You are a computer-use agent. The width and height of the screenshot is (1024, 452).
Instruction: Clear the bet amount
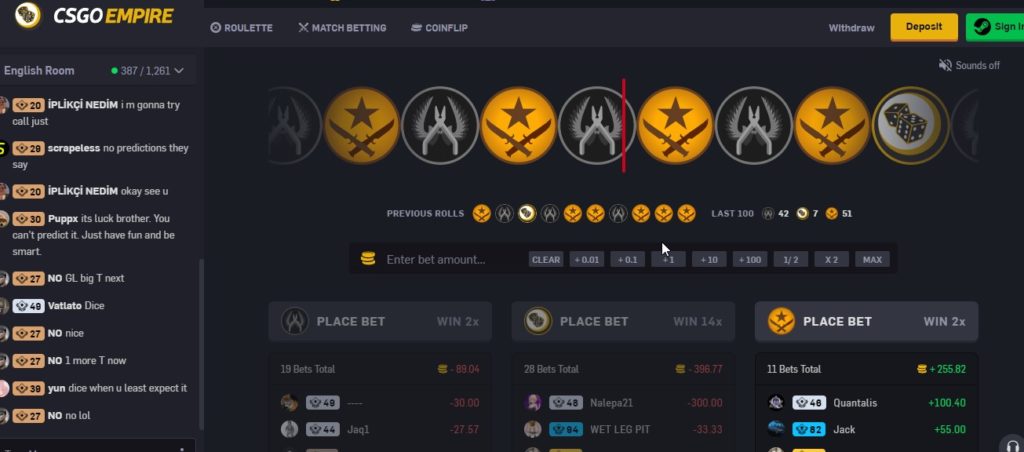pos(546,259)
